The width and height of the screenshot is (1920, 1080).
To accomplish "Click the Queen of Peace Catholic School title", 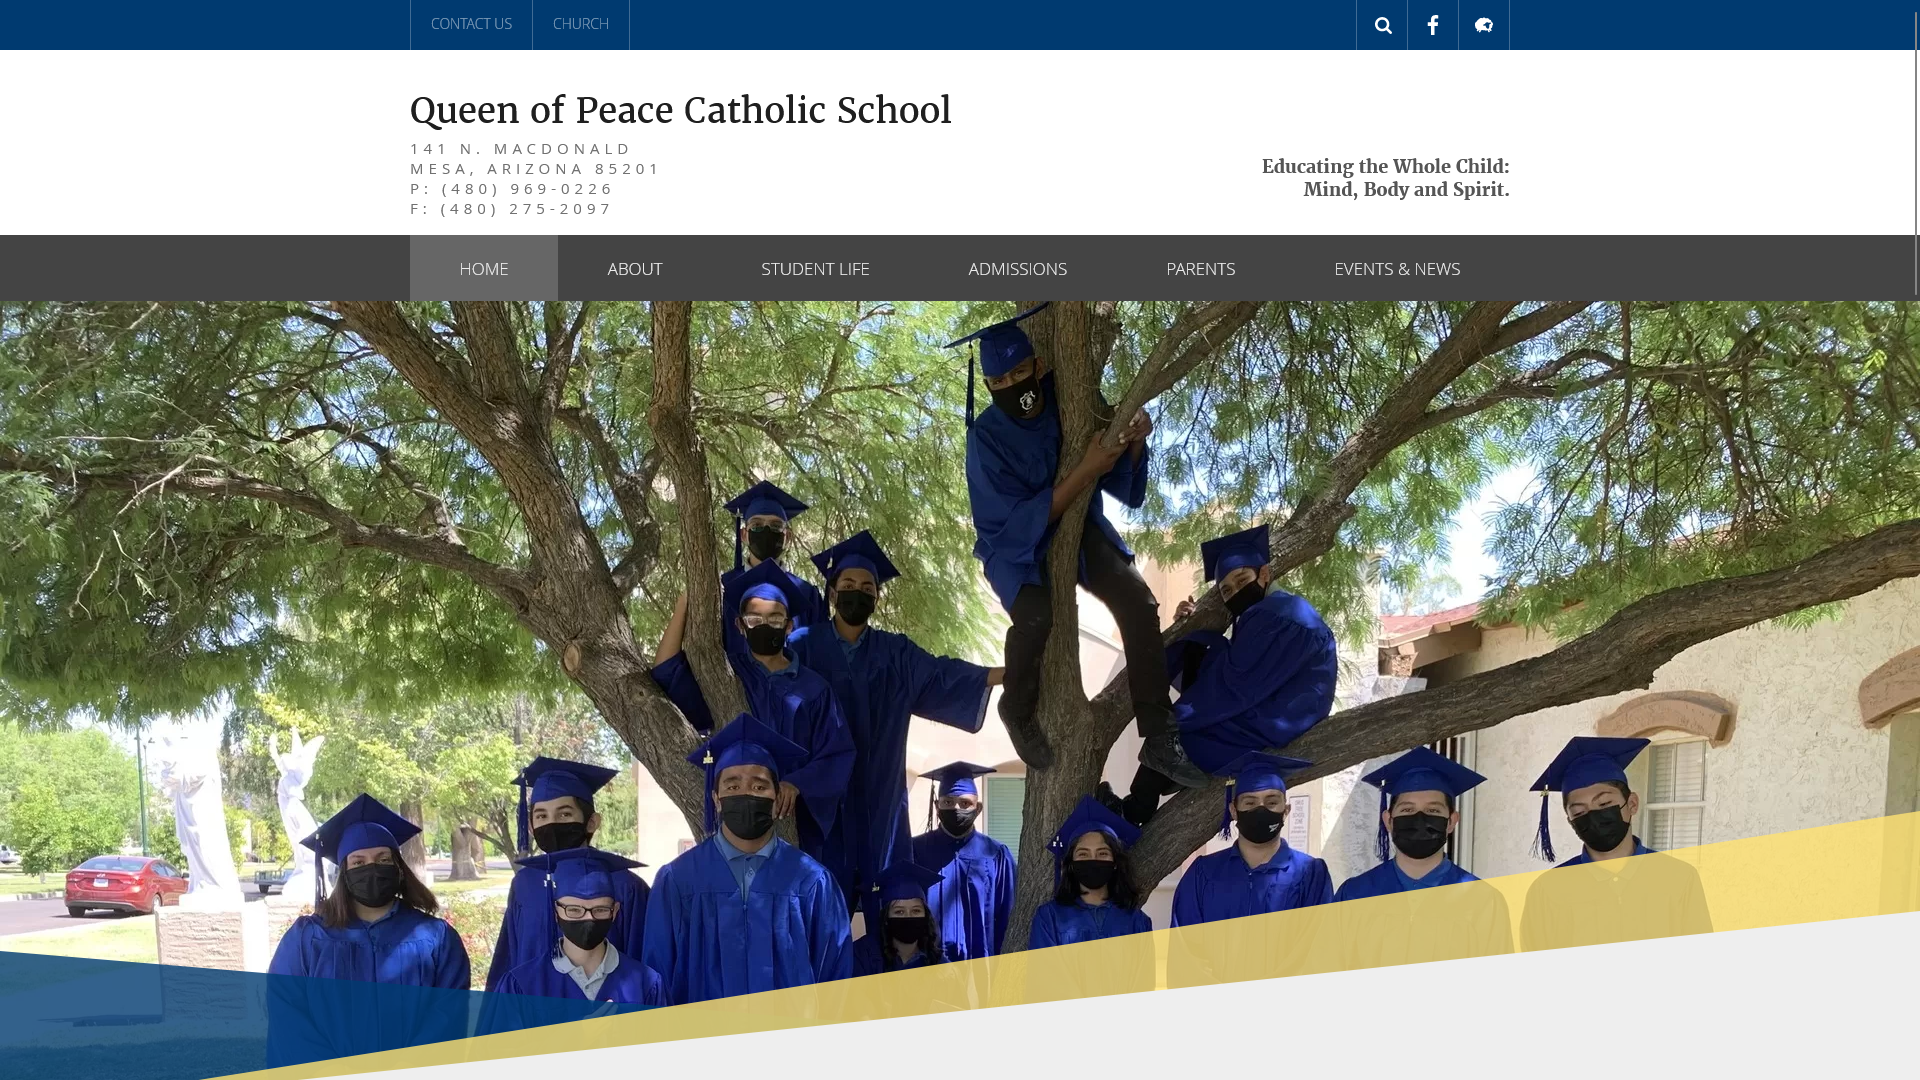I will coord(680,111).
